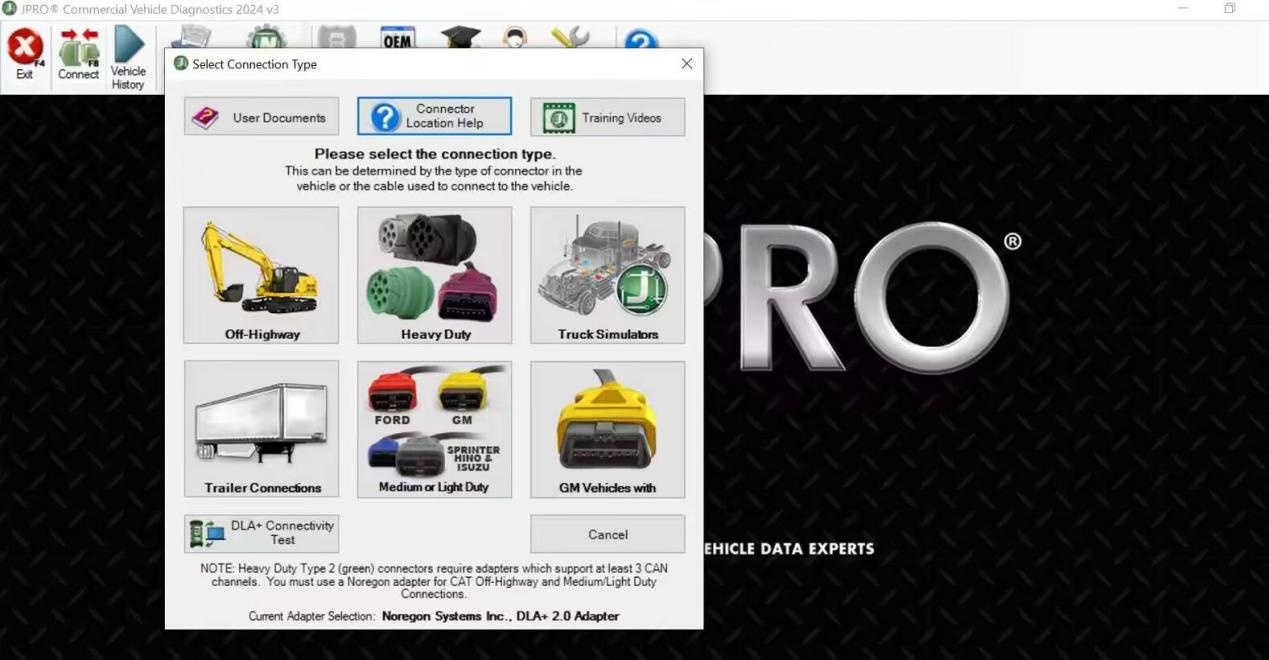1269x660 pixels.
Task: Open Connector Location Help
Action: 434,116
